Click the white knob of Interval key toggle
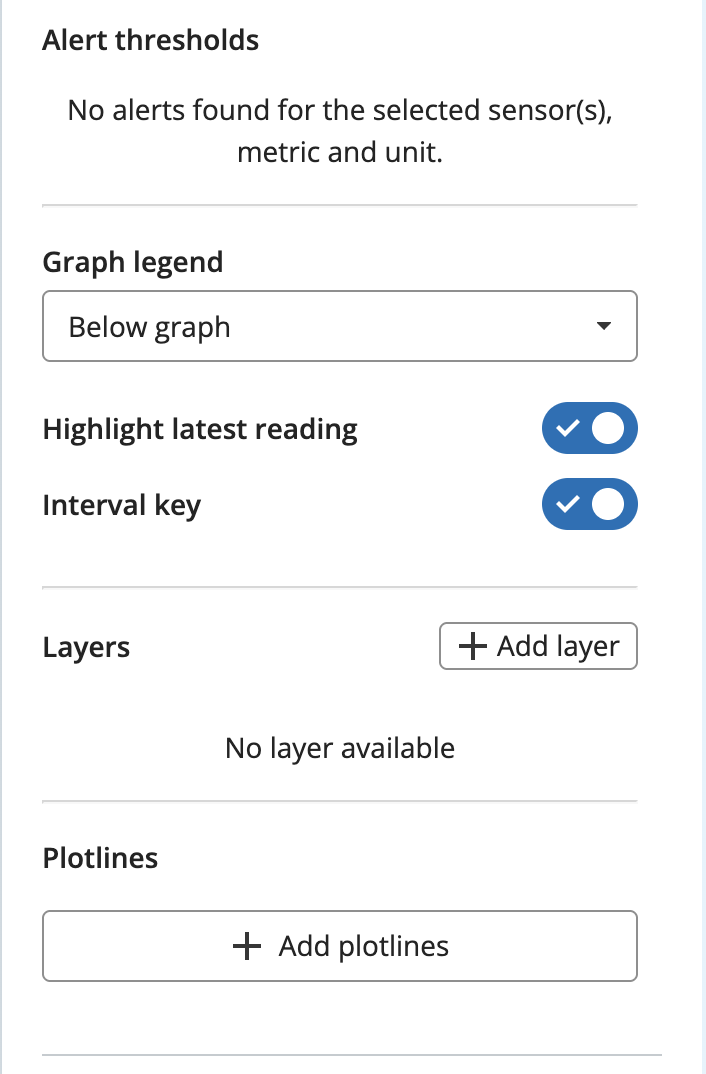The image size is (706, 1074). click(x=608, y=504)
